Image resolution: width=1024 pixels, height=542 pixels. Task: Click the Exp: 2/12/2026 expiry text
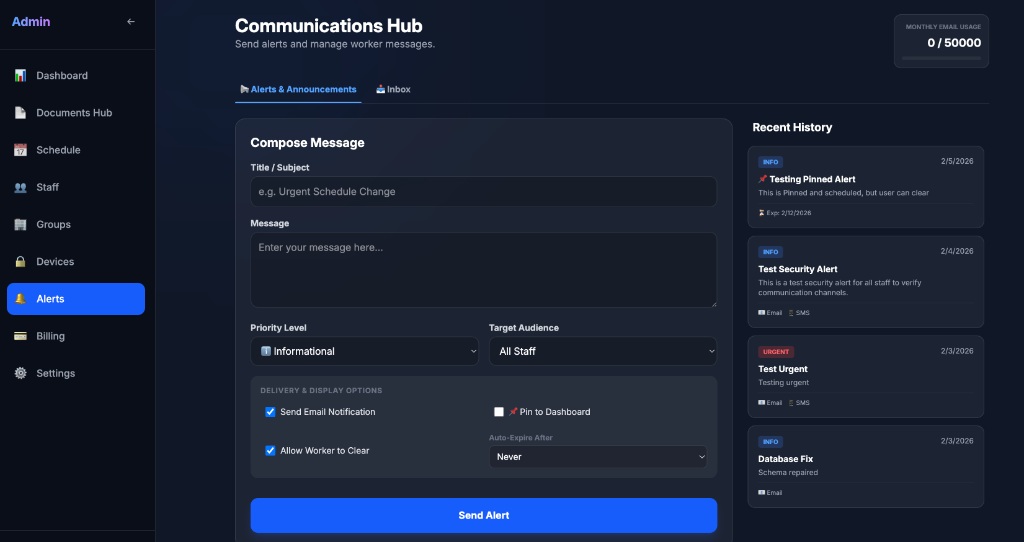click(x=789, y=213)
